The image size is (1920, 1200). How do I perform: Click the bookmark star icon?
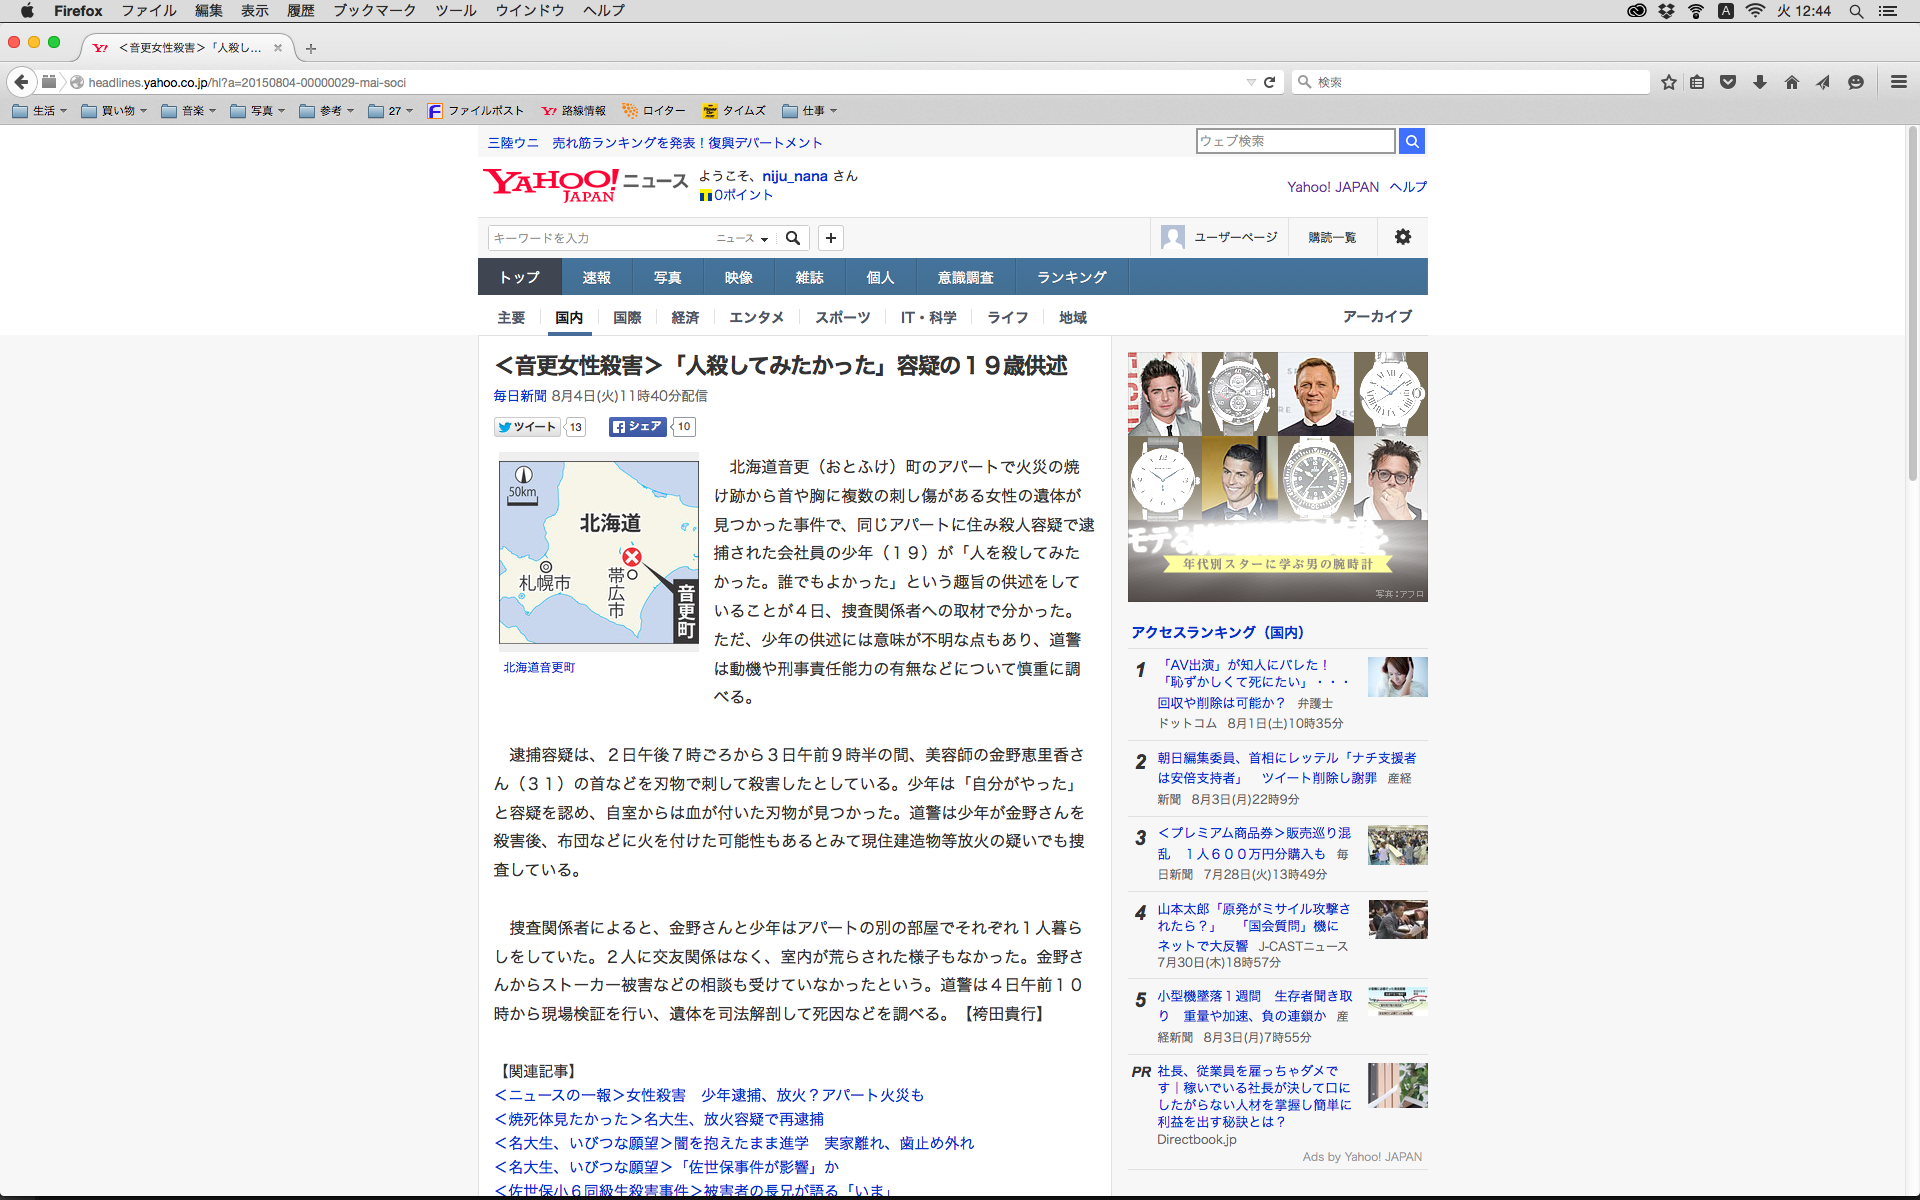pos(1668,82)
